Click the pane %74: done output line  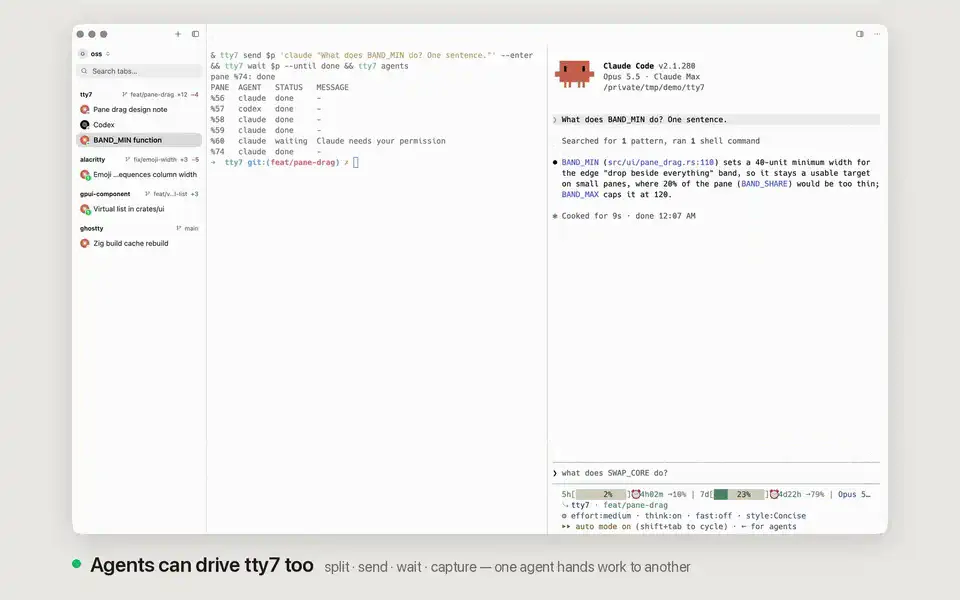point(242,77)
